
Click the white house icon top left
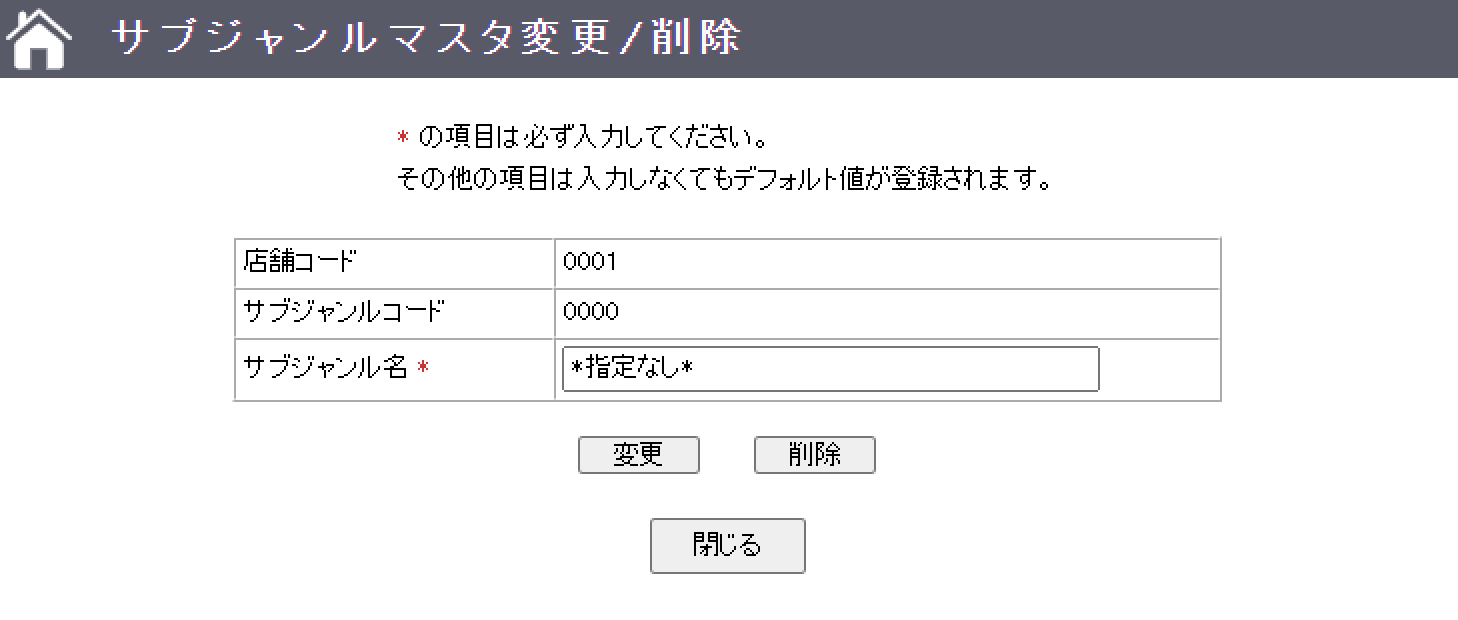(36, 37)
